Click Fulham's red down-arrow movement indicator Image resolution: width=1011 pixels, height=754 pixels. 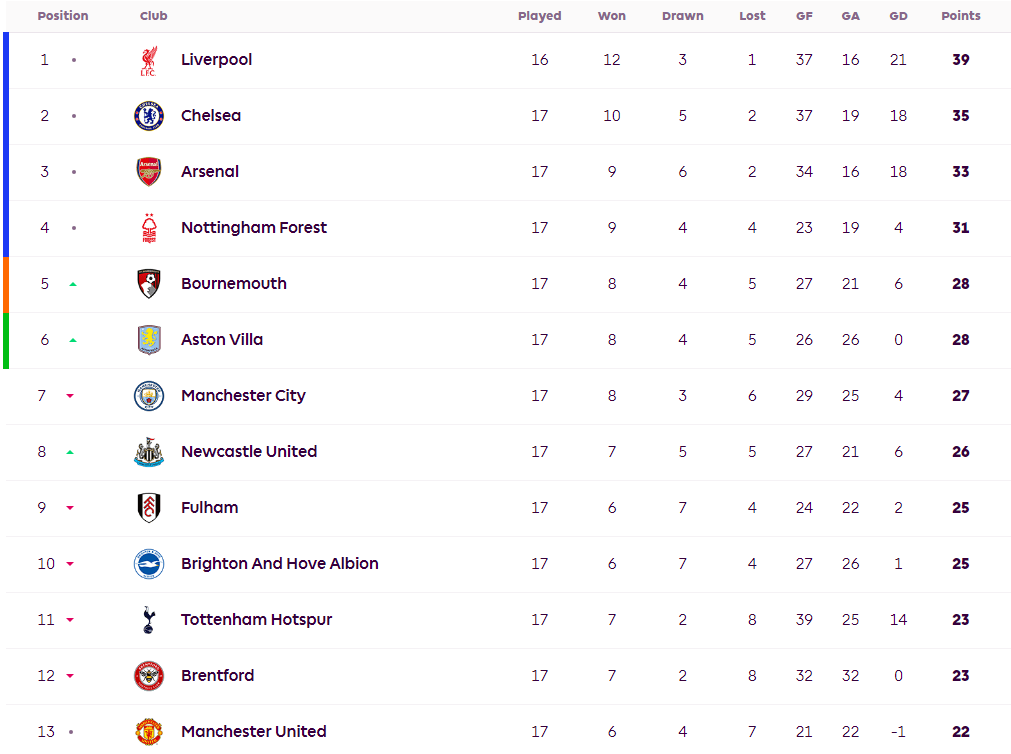(x=70, y=508)
